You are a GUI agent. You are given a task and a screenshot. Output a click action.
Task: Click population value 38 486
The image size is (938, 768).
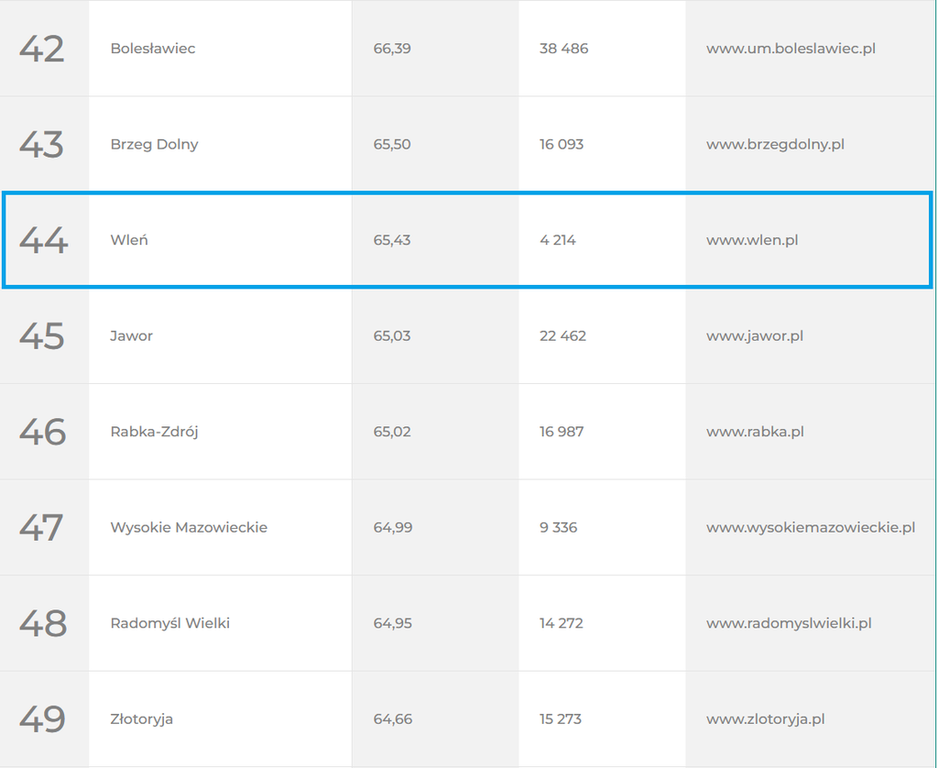(x=564, y=48)
